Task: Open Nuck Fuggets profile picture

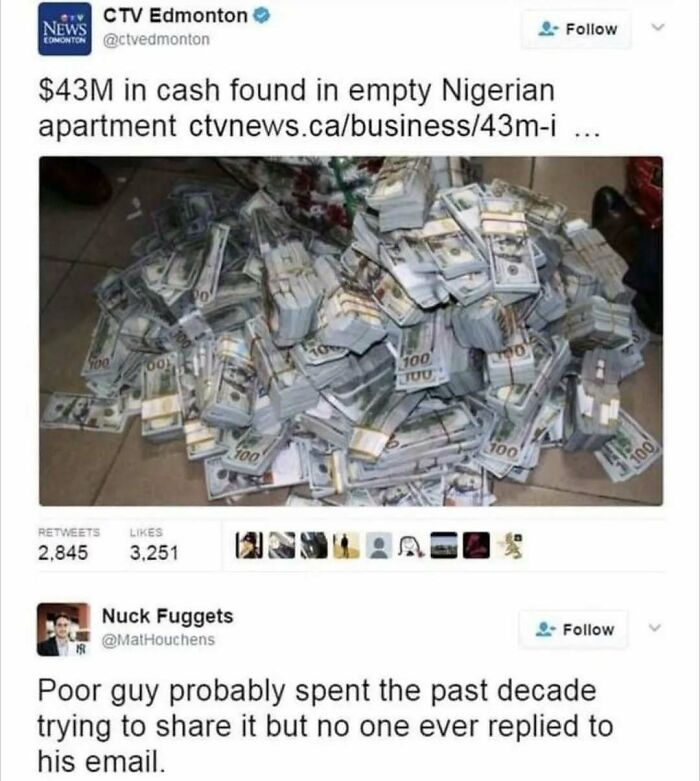Action: coord(64,629)
